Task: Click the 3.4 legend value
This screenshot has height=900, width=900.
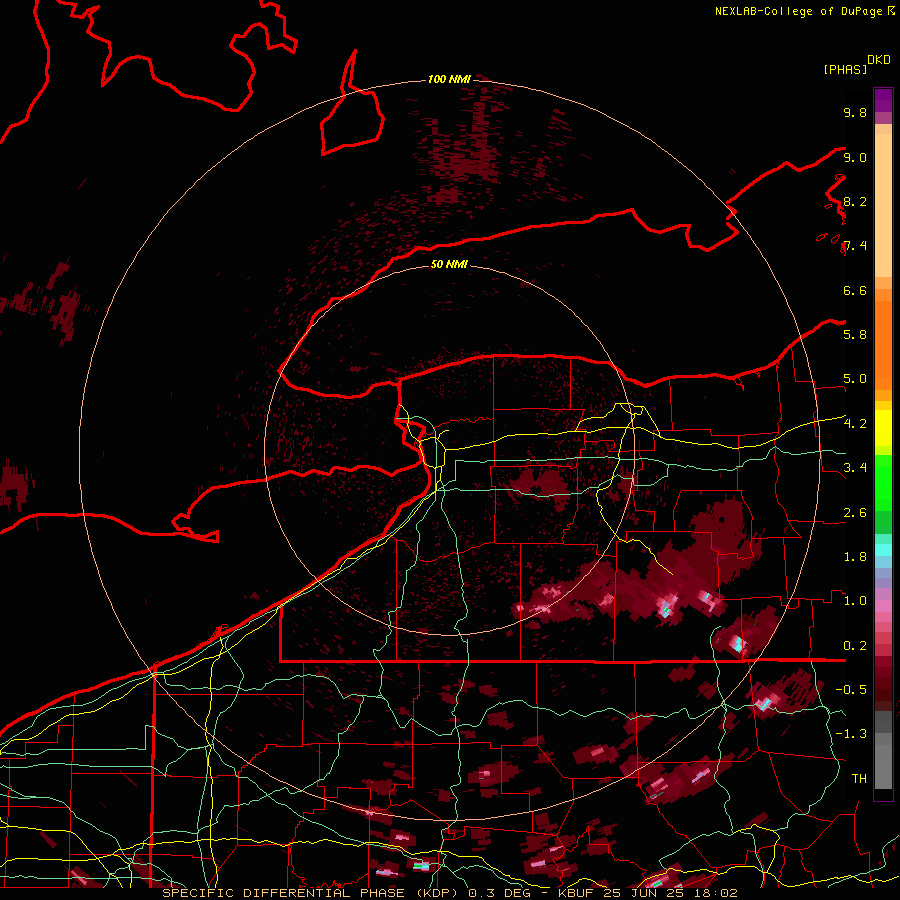Action: click(x=855, y=468)
